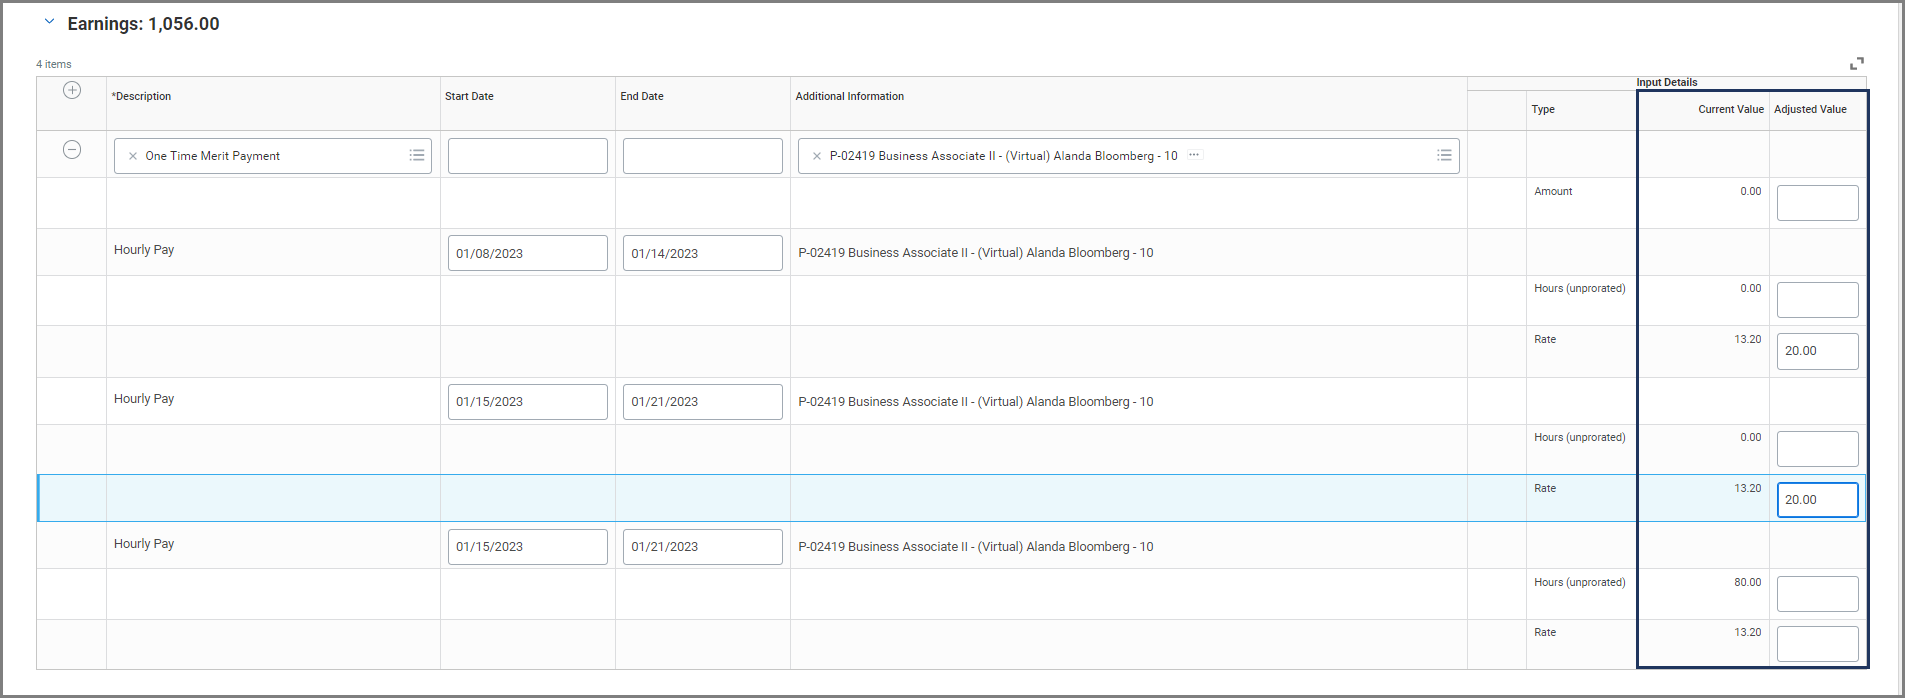Viewport: 1905px width, 698px height.
Task: Remove the P-02419 Additional Information selection
Action: 817,156
